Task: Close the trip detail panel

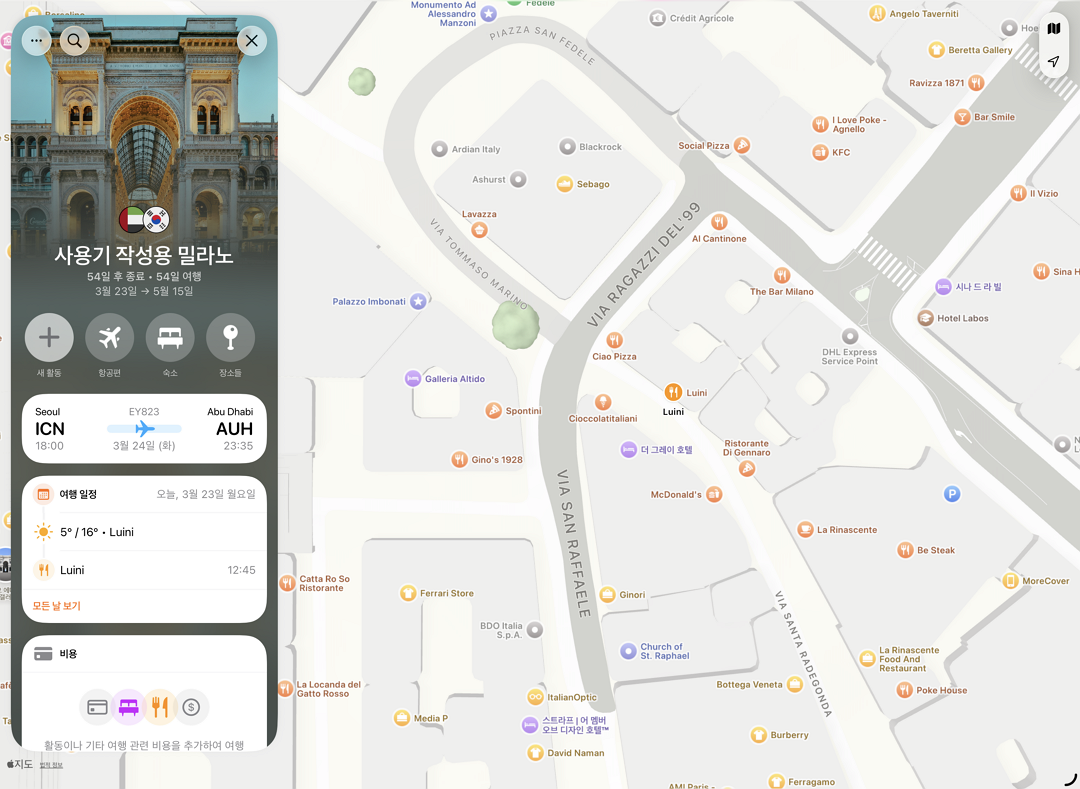Action: click(x=251, y=41)
